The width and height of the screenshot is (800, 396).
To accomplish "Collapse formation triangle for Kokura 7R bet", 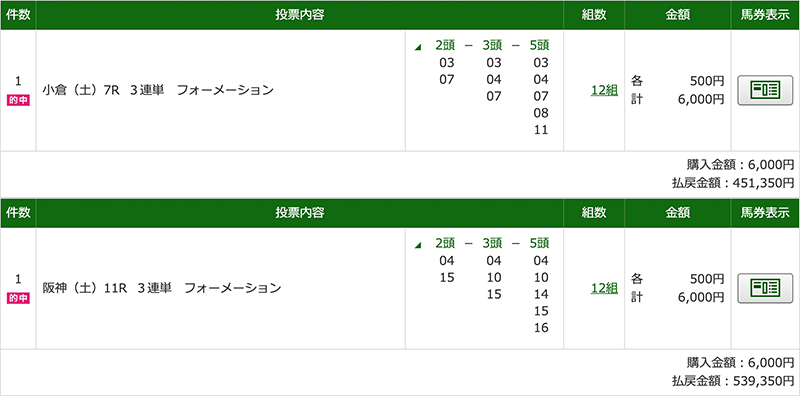I will click(418, 47).
